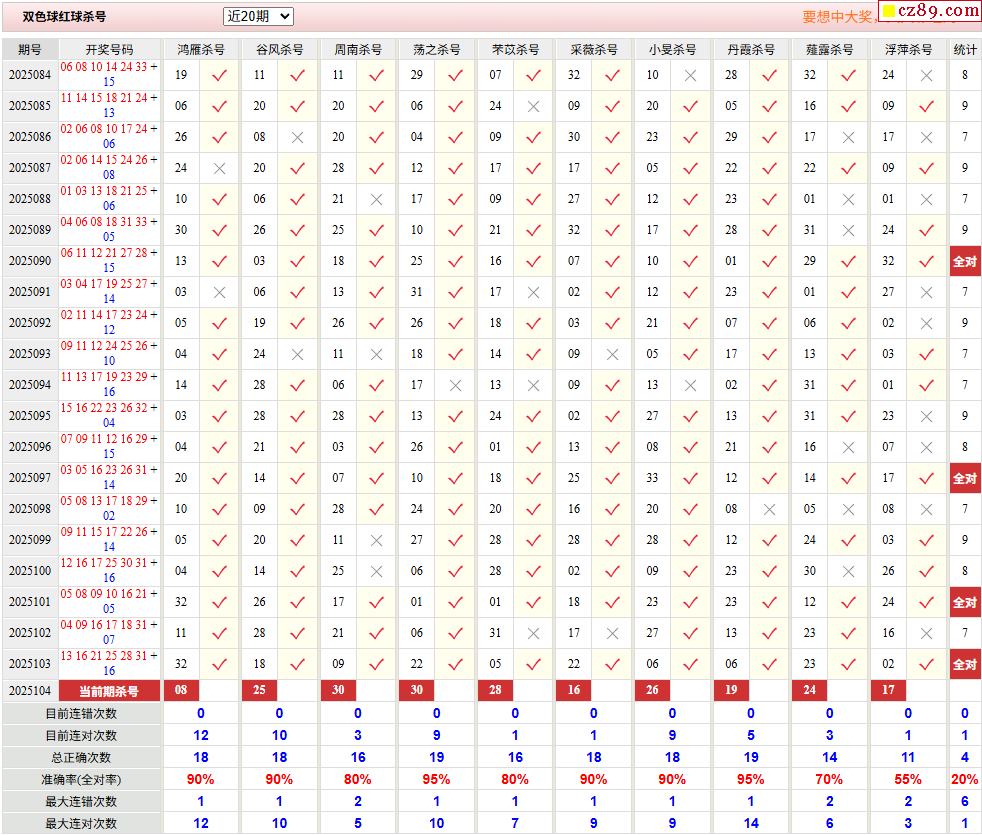Click the cross mark for 周南杀号 in row 2025099
Image resolution: width=982 pixels, height=835 pixels.
[x=376, y=541]
